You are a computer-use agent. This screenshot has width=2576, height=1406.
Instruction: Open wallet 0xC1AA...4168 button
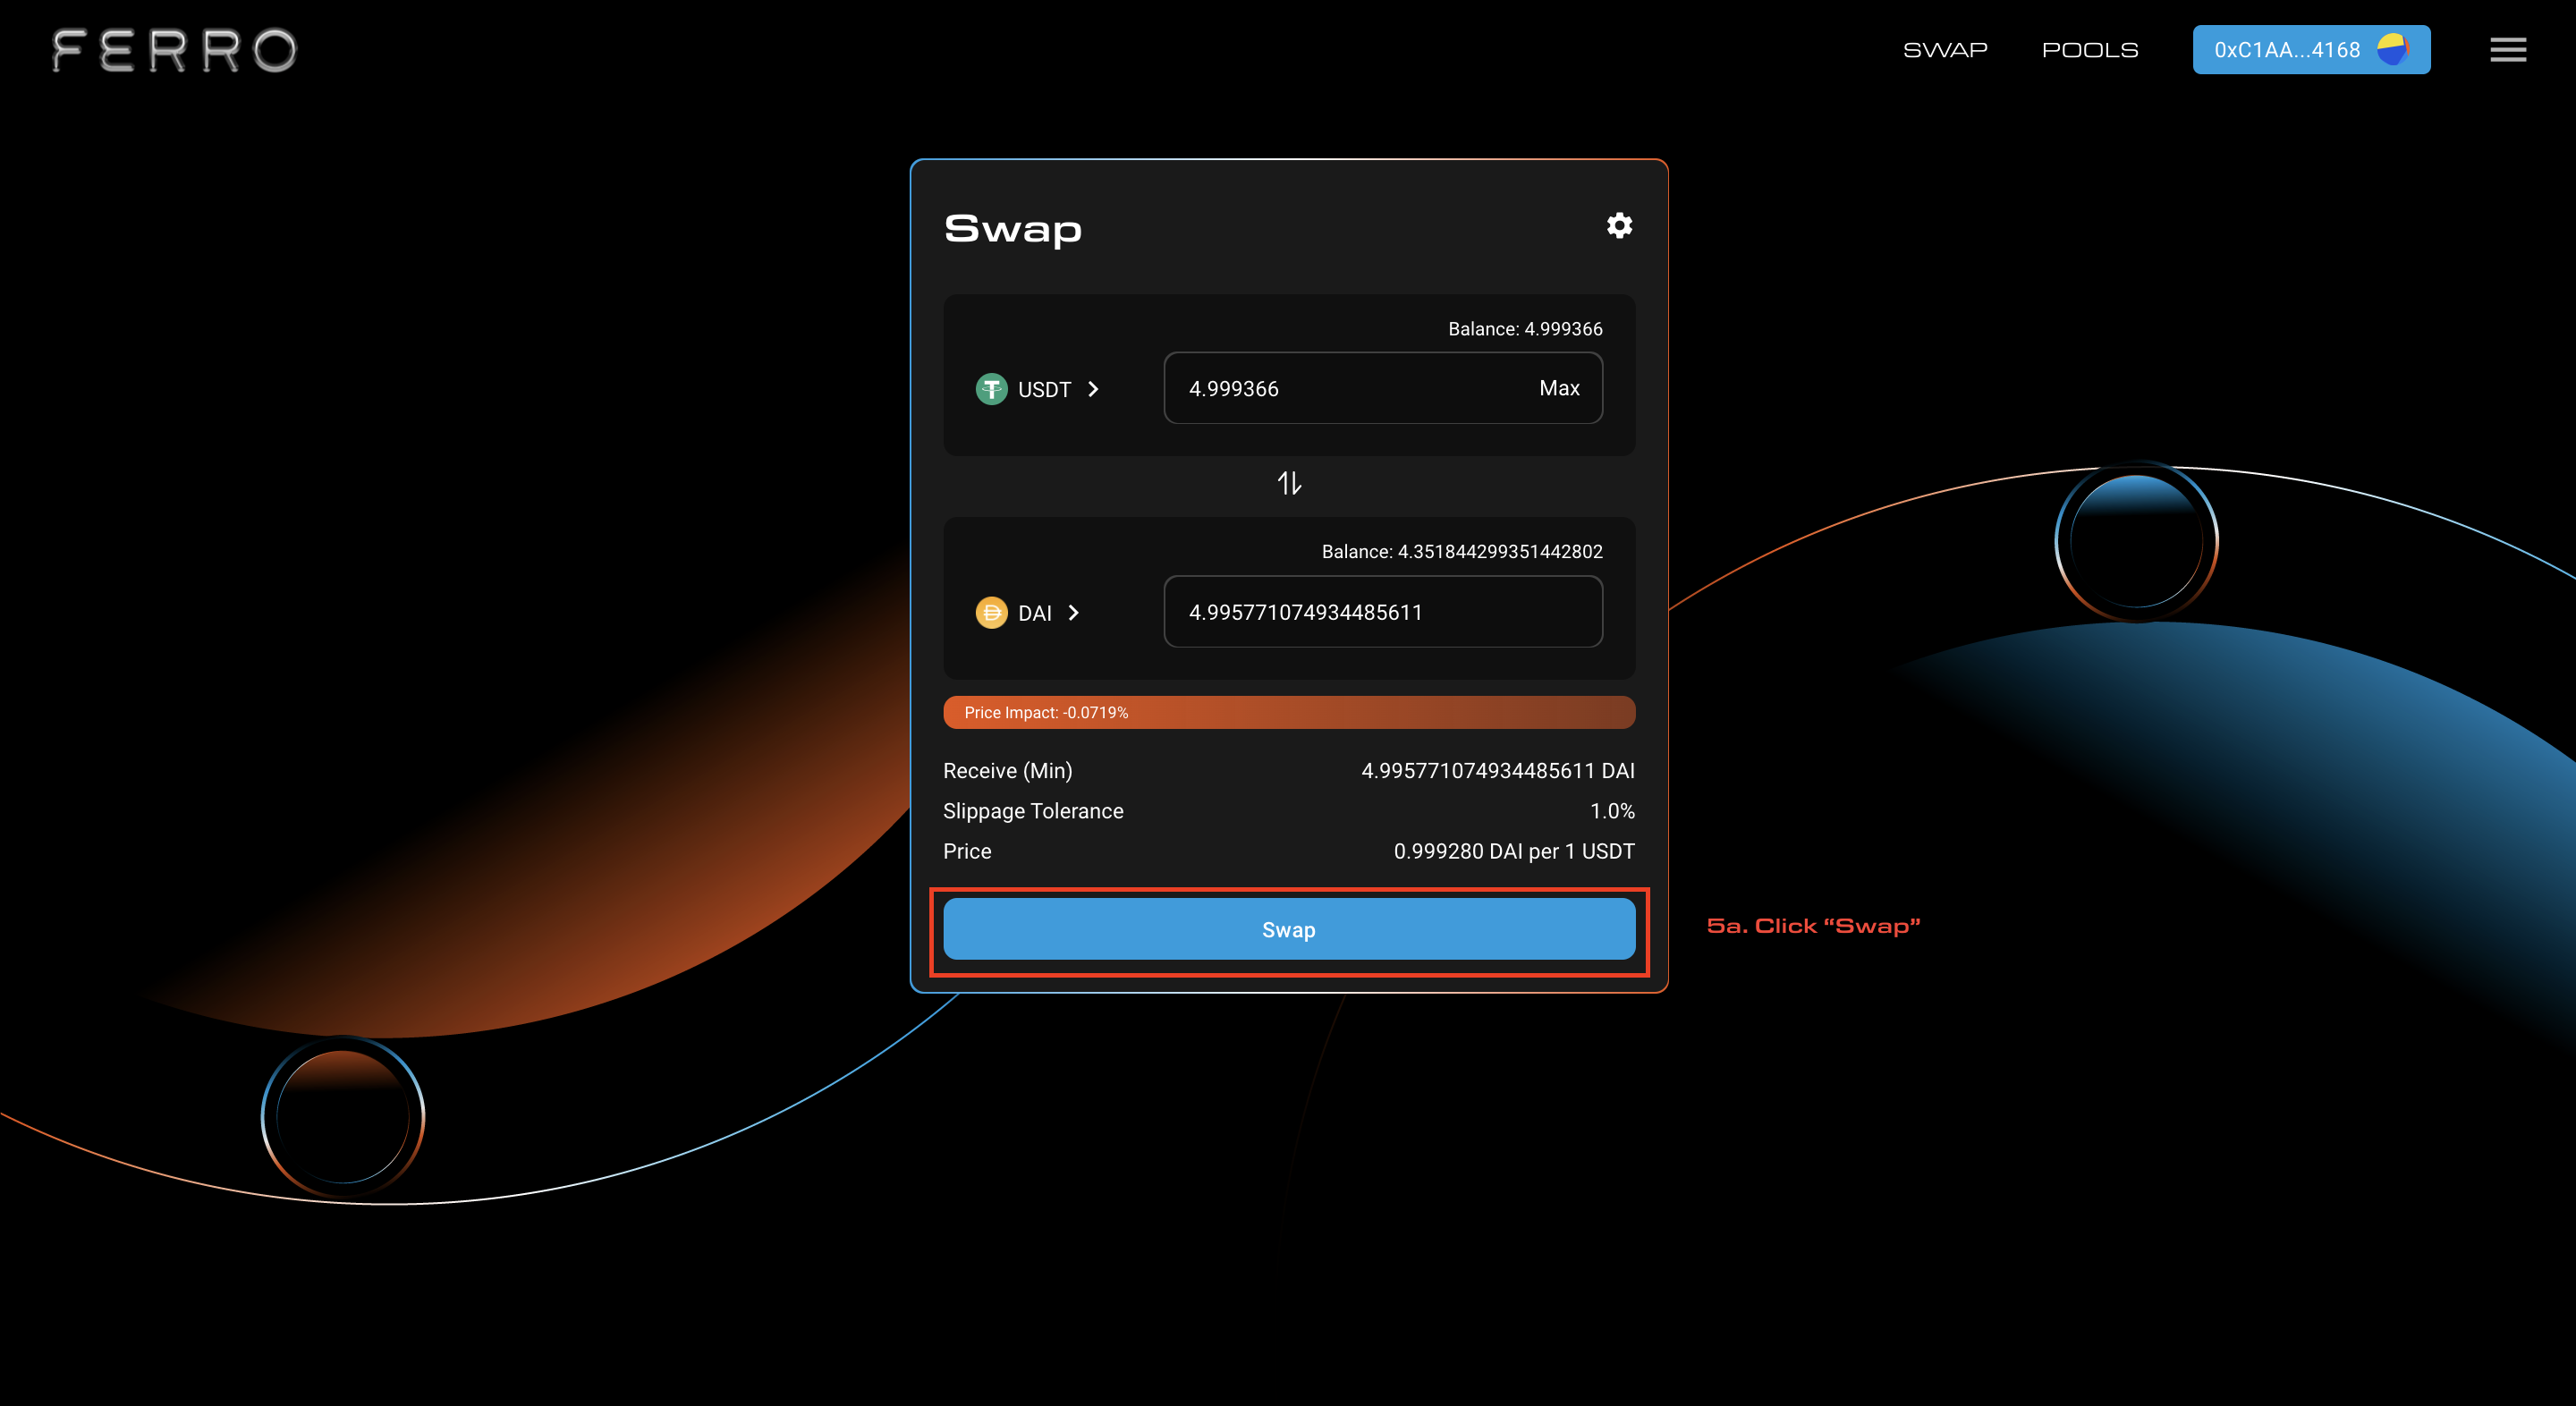2311,50
